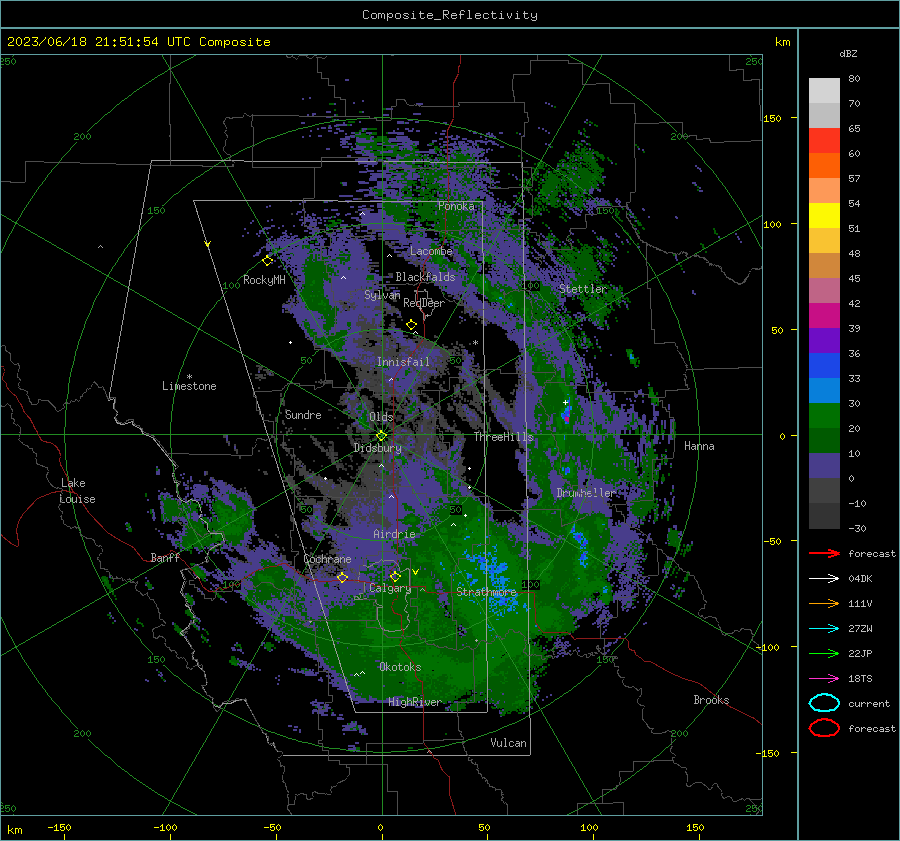Click the Blackfalds city label
Image resolution: width=900 pixels, height=841 pixels.
425,277
